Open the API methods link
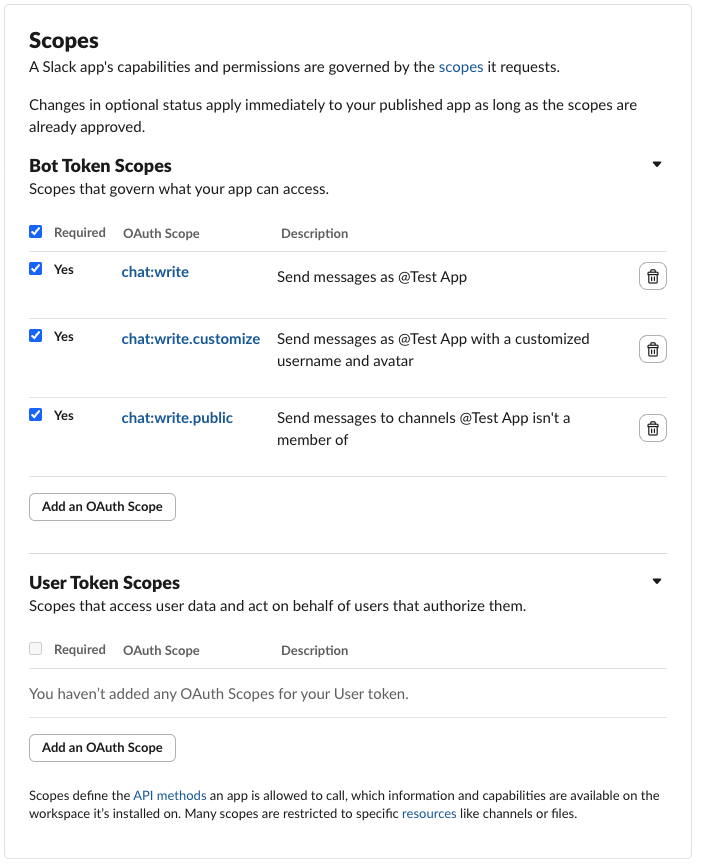 click(x=170, y=796)
